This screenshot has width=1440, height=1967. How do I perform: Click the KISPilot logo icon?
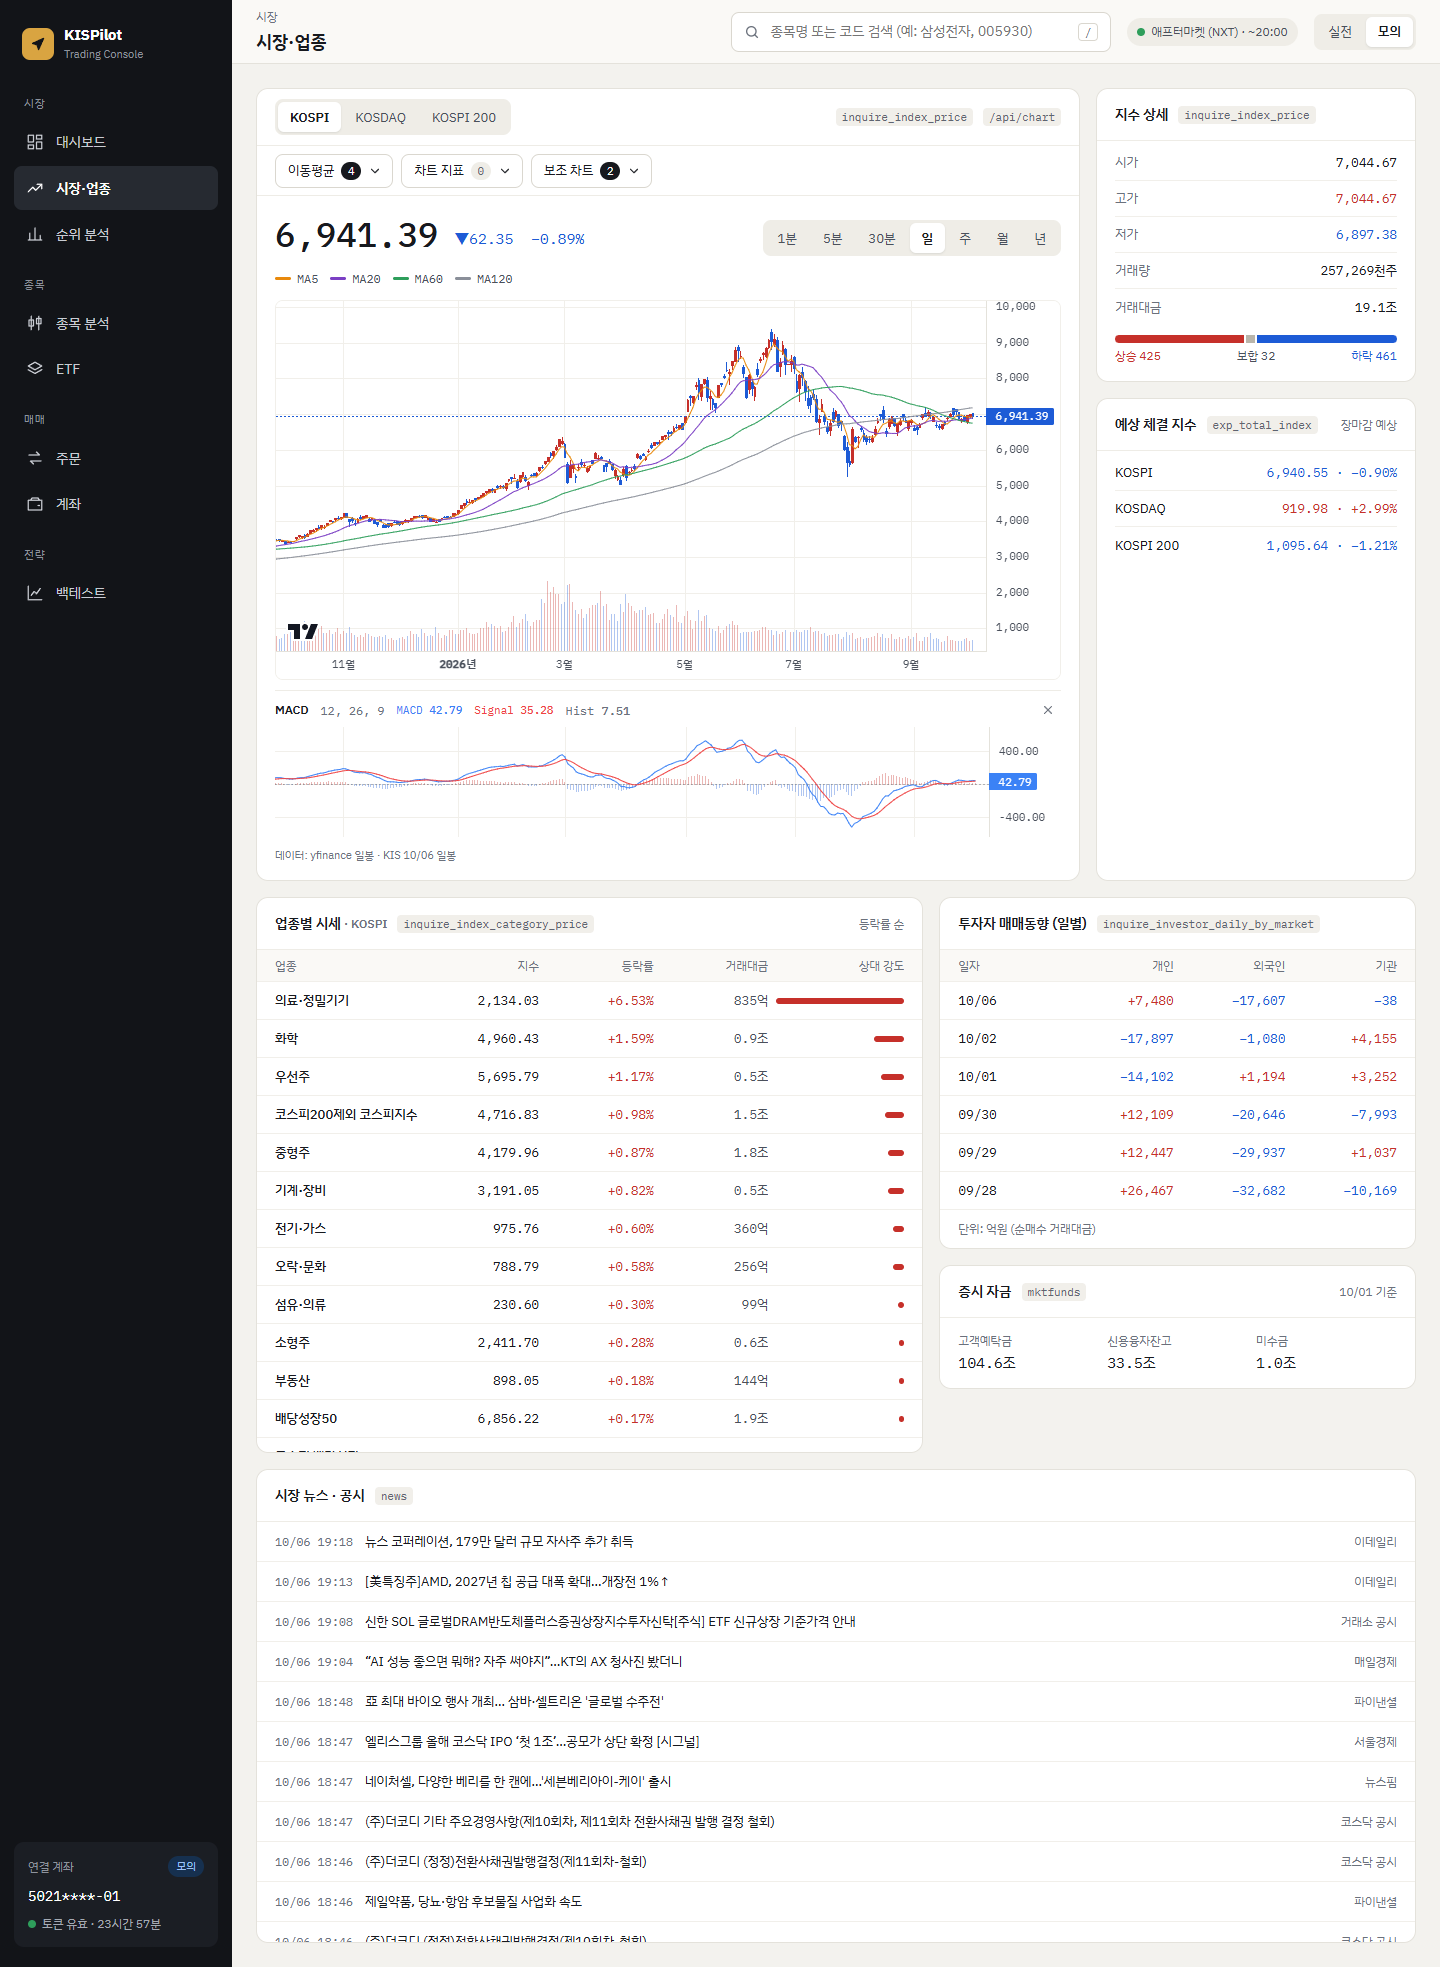38,43
